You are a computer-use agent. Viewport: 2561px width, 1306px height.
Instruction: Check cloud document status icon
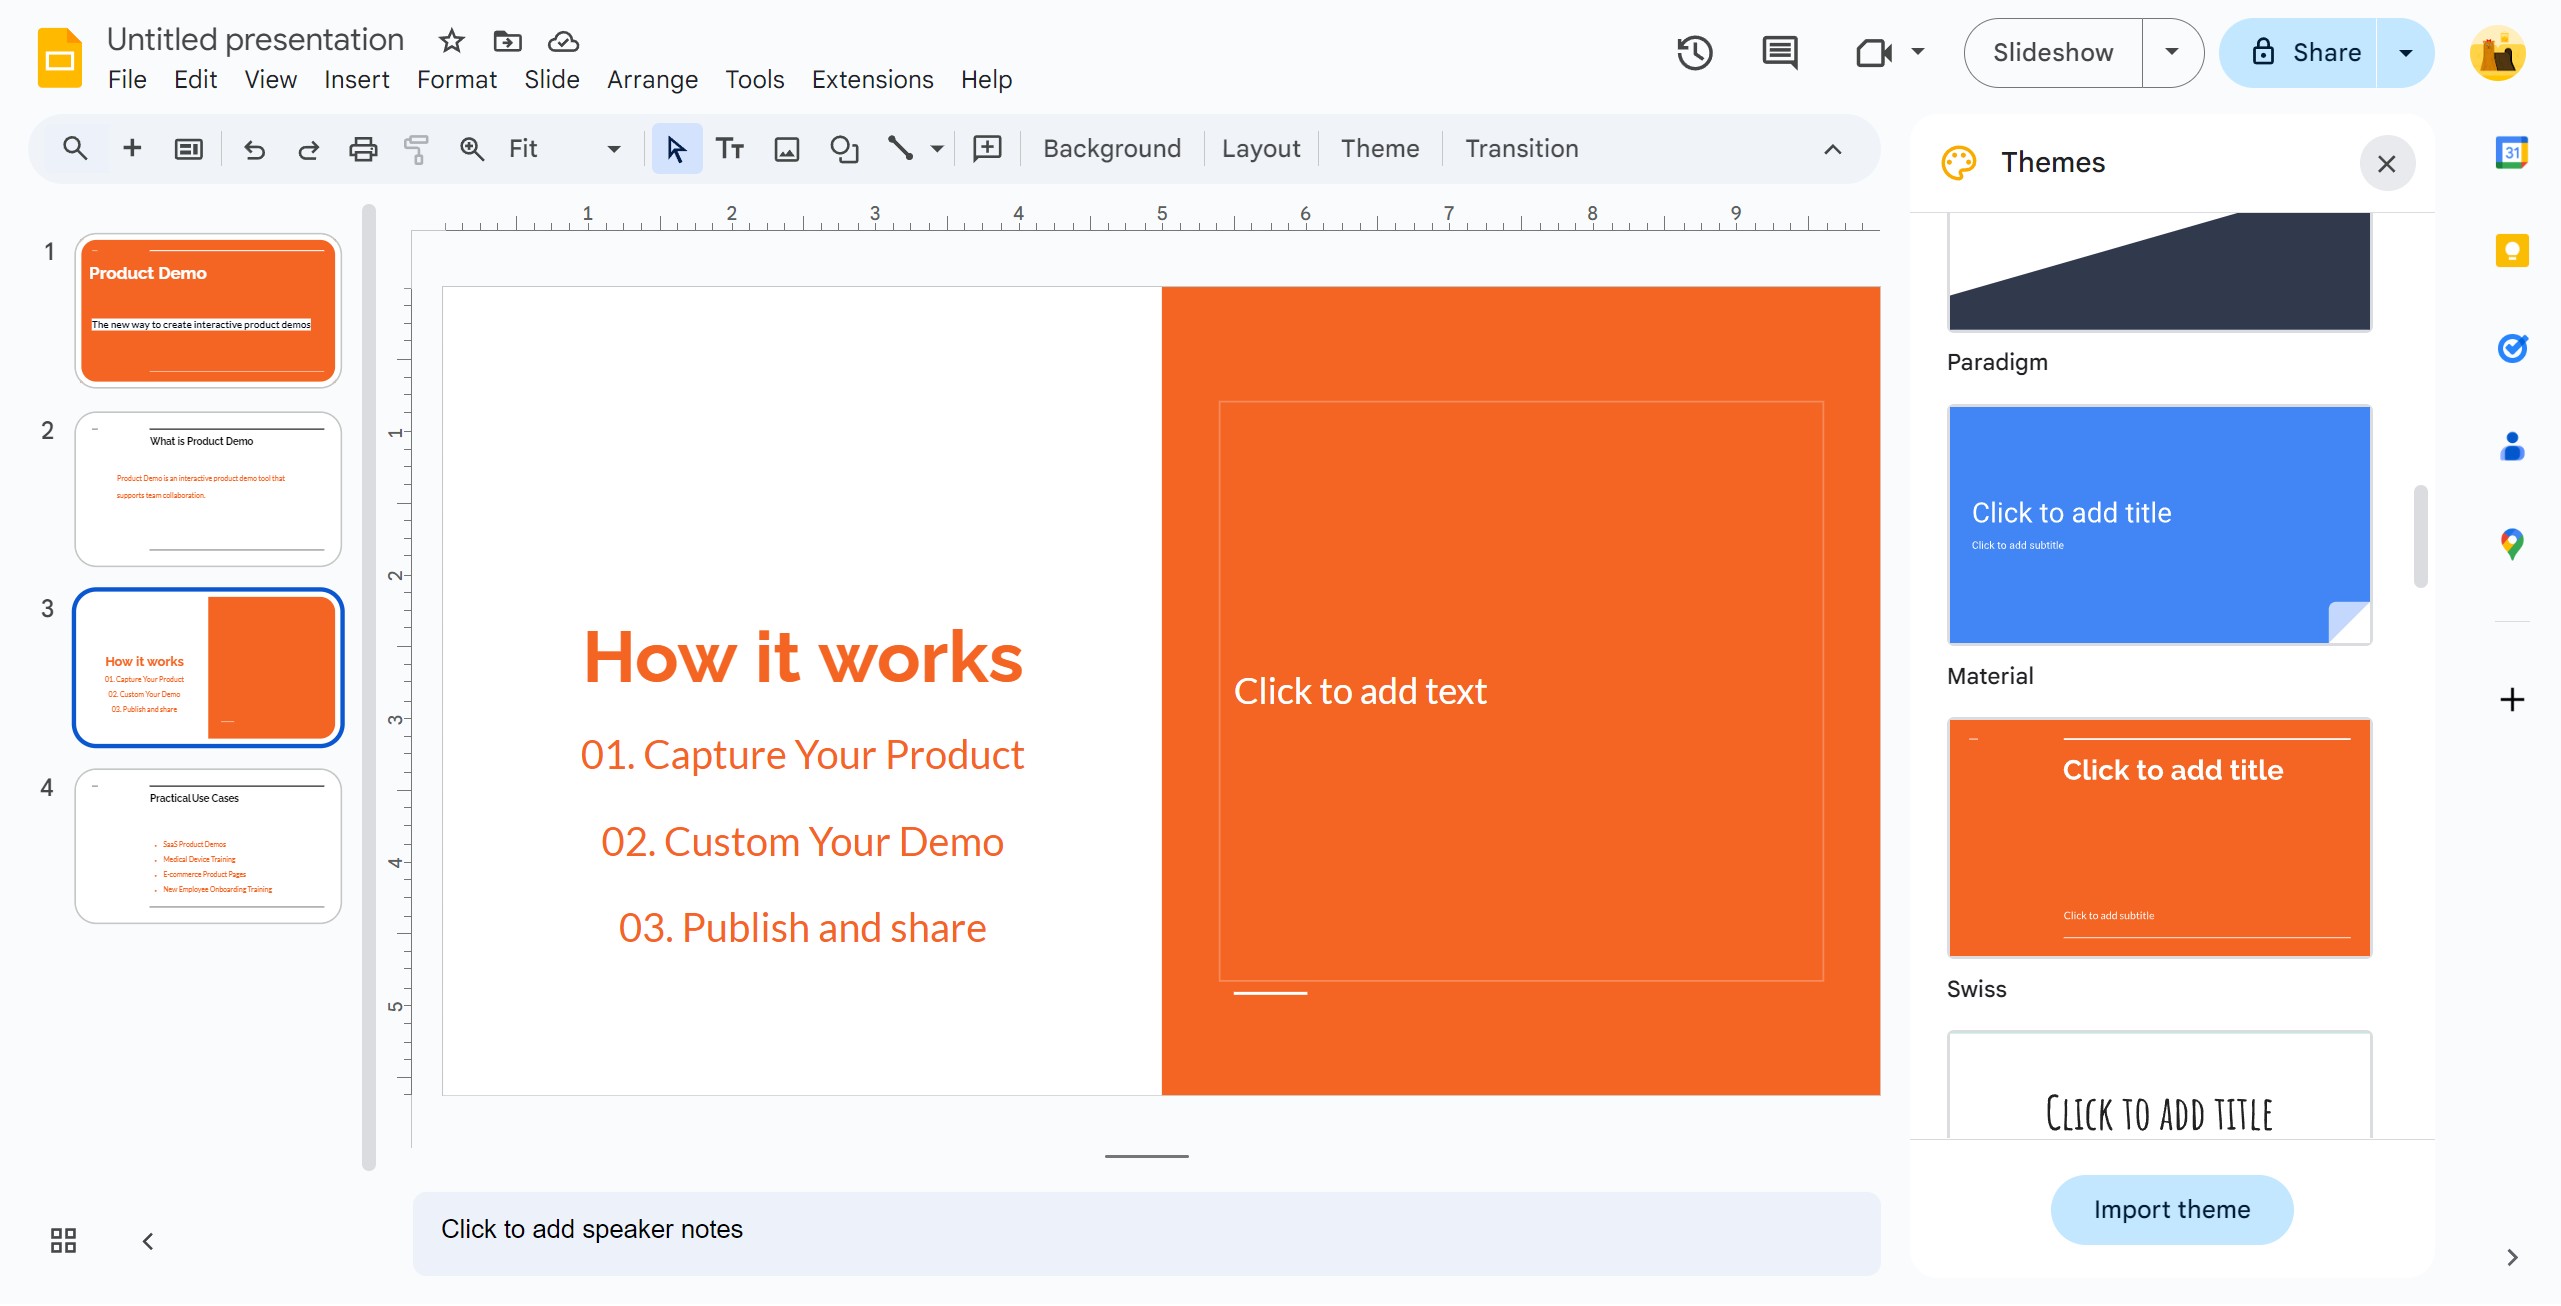563,41
